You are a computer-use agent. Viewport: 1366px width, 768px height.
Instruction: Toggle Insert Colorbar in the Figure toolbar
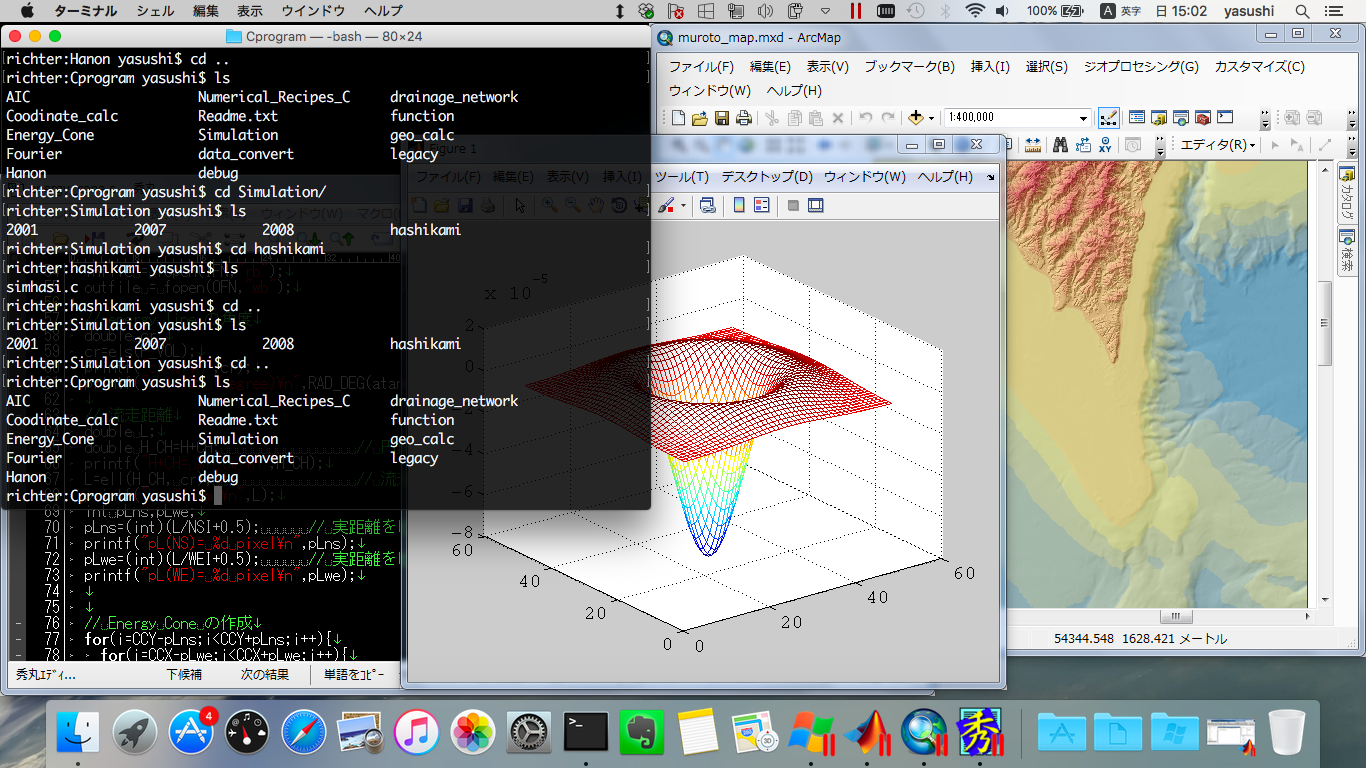(739, 205)
